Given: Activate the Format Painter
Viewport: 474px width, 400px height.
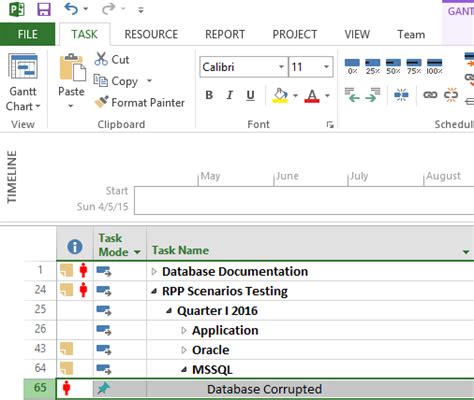Looking at the screenshot, I should [139, 102].
